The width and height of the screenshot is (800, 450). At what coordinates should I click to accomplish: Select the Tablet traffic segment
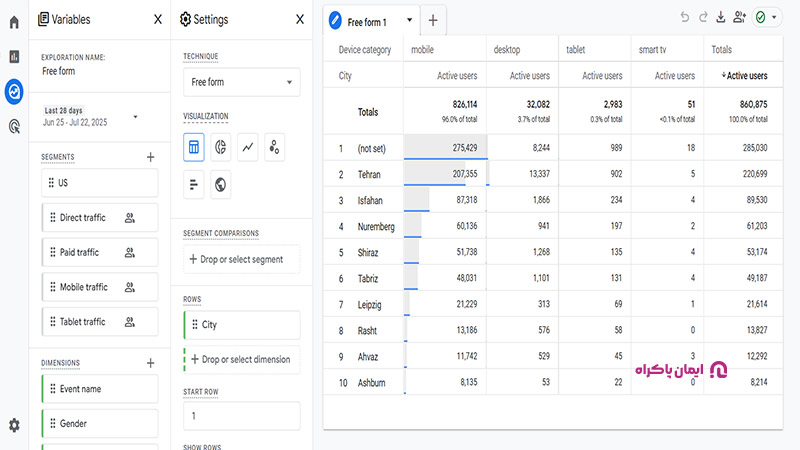(100, 322)
